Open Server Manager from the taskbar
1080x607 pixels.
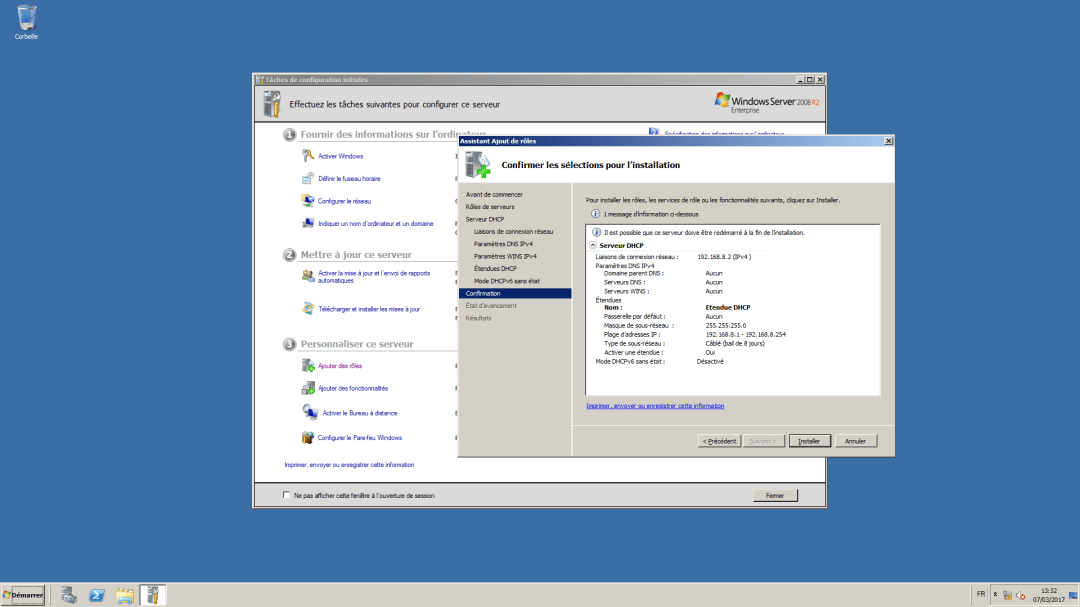click(x=67, y=594)
